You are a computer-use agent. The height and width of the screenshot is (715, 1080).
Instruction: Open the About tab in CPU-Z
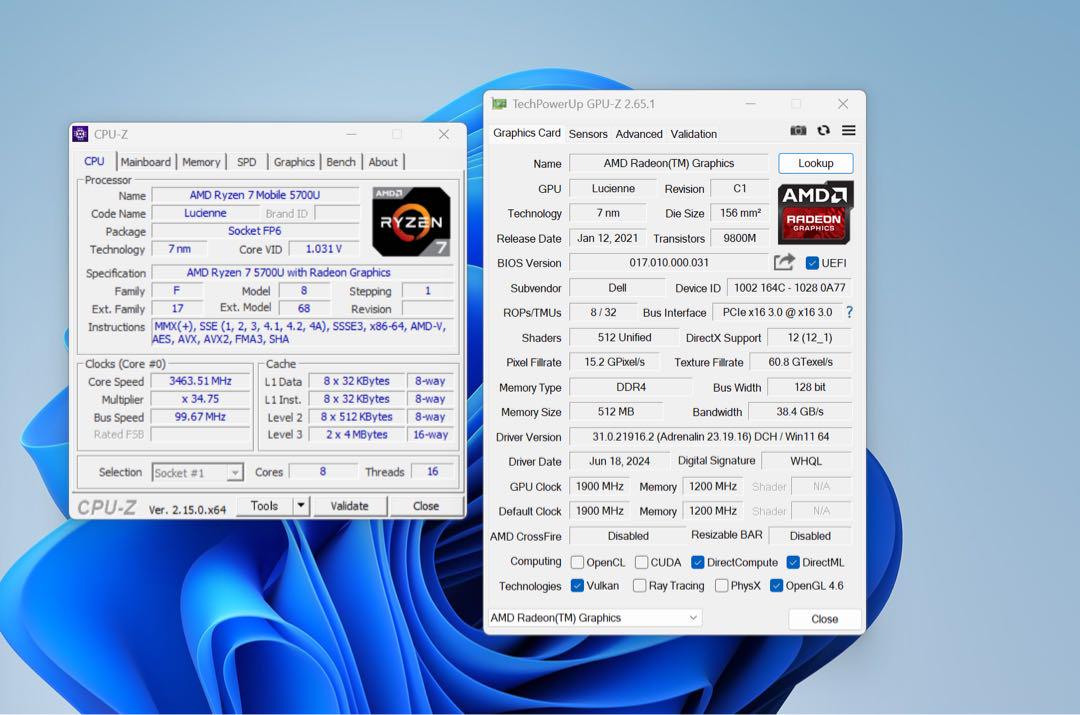pyautogui.click(x=383, y=162)
